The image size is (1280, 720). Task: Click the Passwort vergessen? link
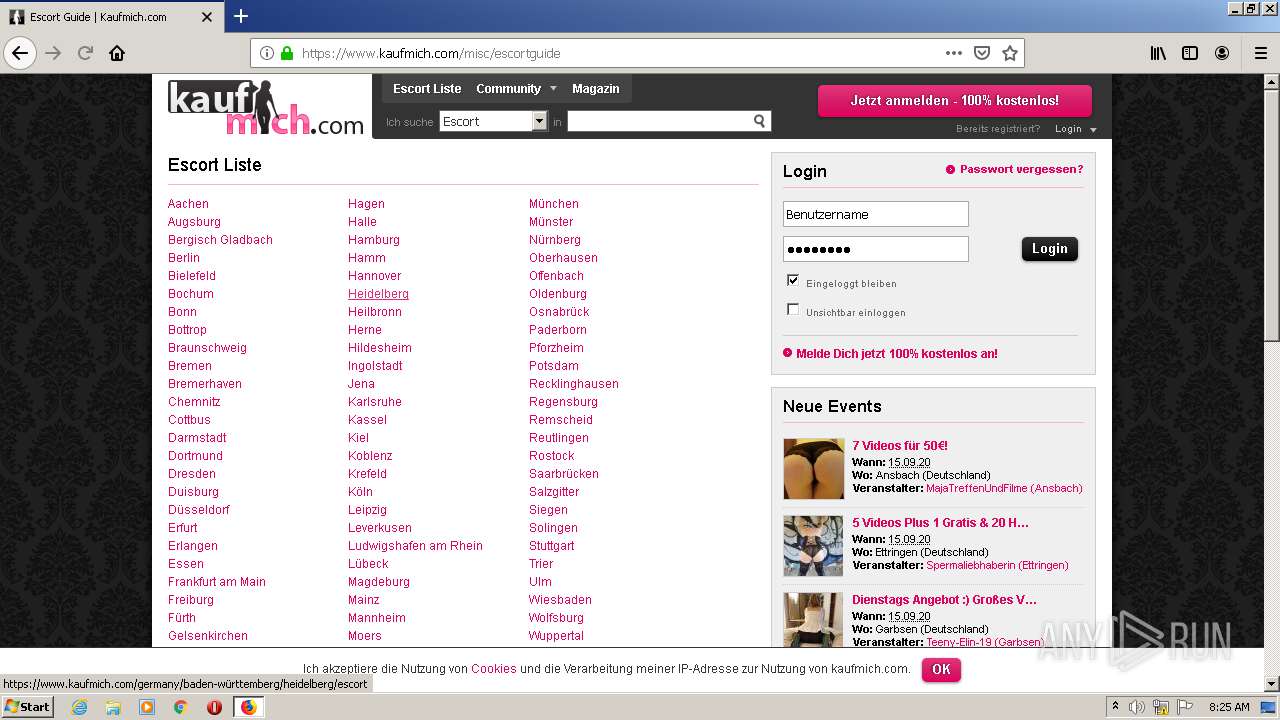pyautogui.click(x=1021, y=169)
